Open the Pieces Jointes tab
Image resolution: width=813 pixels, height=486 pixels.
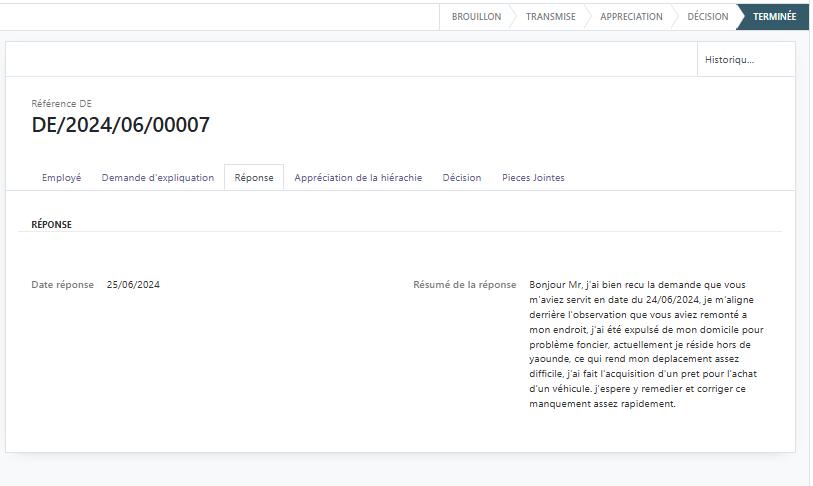tap(533, 177)
